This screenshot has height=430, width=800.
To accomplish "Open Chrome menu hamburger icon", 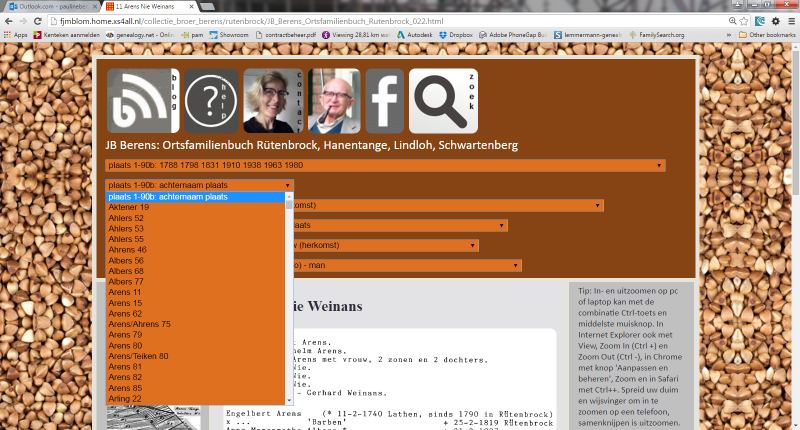I will tap(791, 21).
